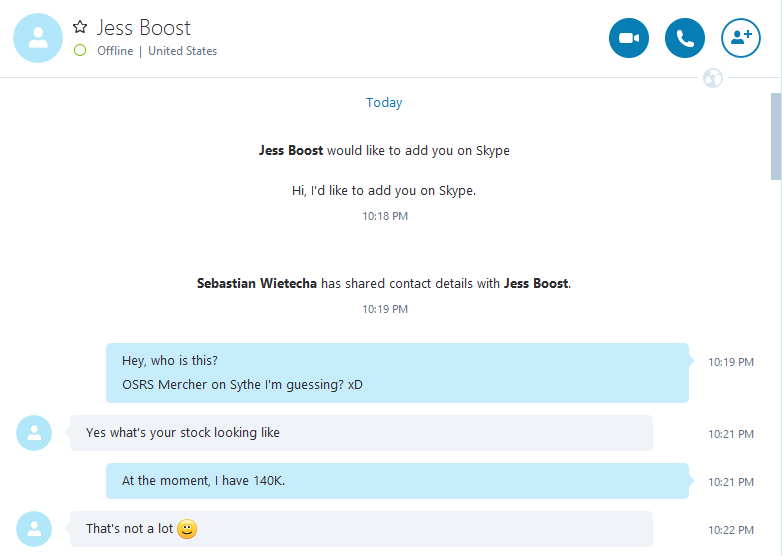Click the avatar beside 'Yes what's your stock' message
The width and height of the screenshot is (782, 556).
[x=34, y=433]
